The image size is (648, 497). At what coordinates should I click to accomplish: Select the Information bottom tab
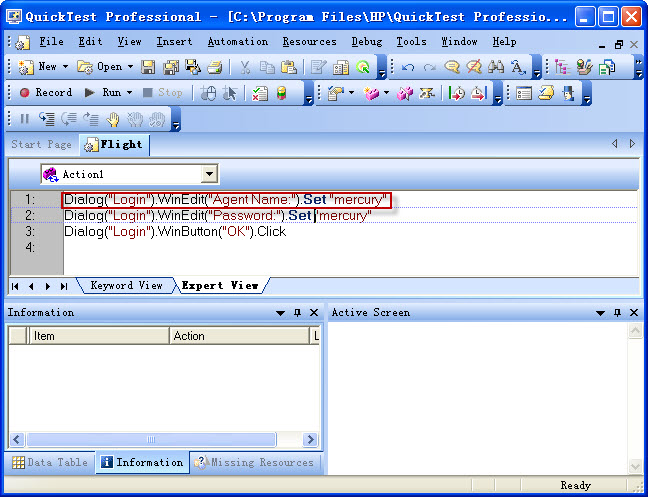[142, 462]
